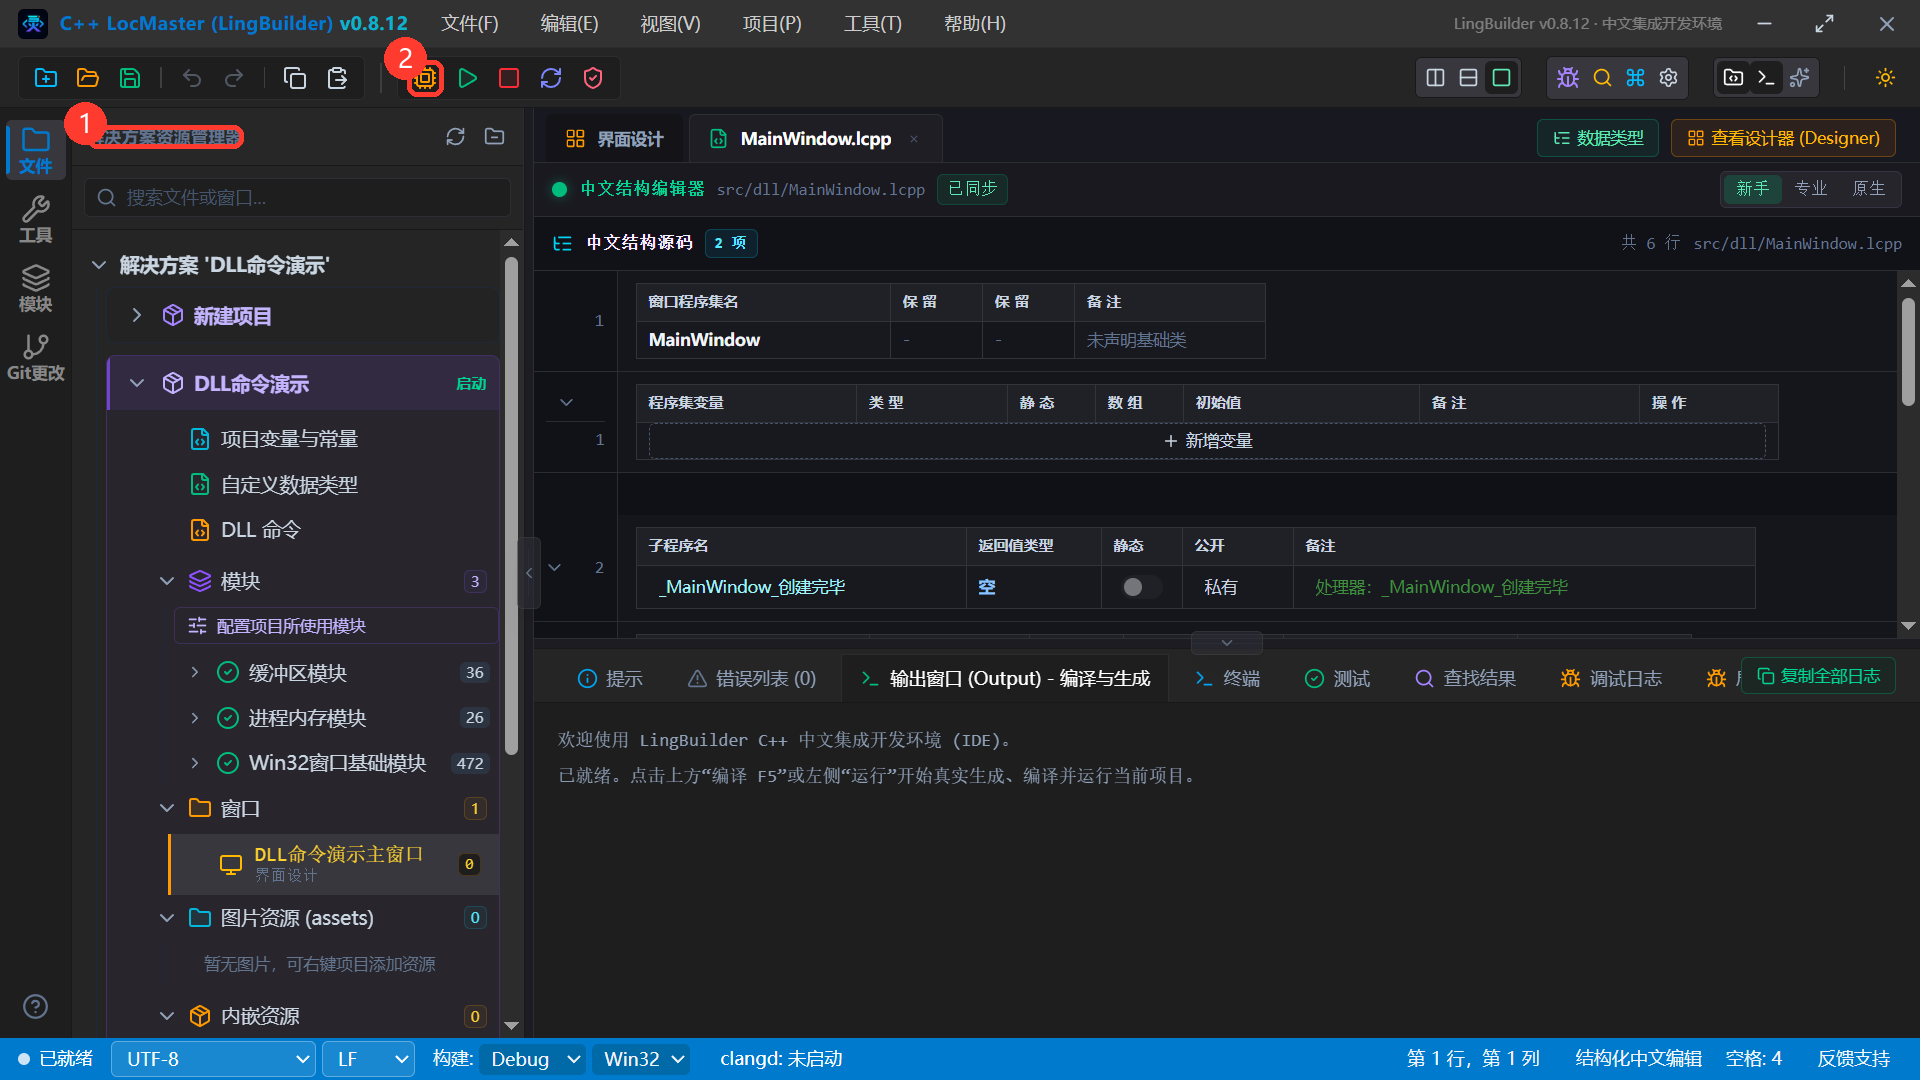The height and width of the screenshot is (1080, 1920).
Task: Open the Debug build configuration dropdown
Action: point(533,1059)
